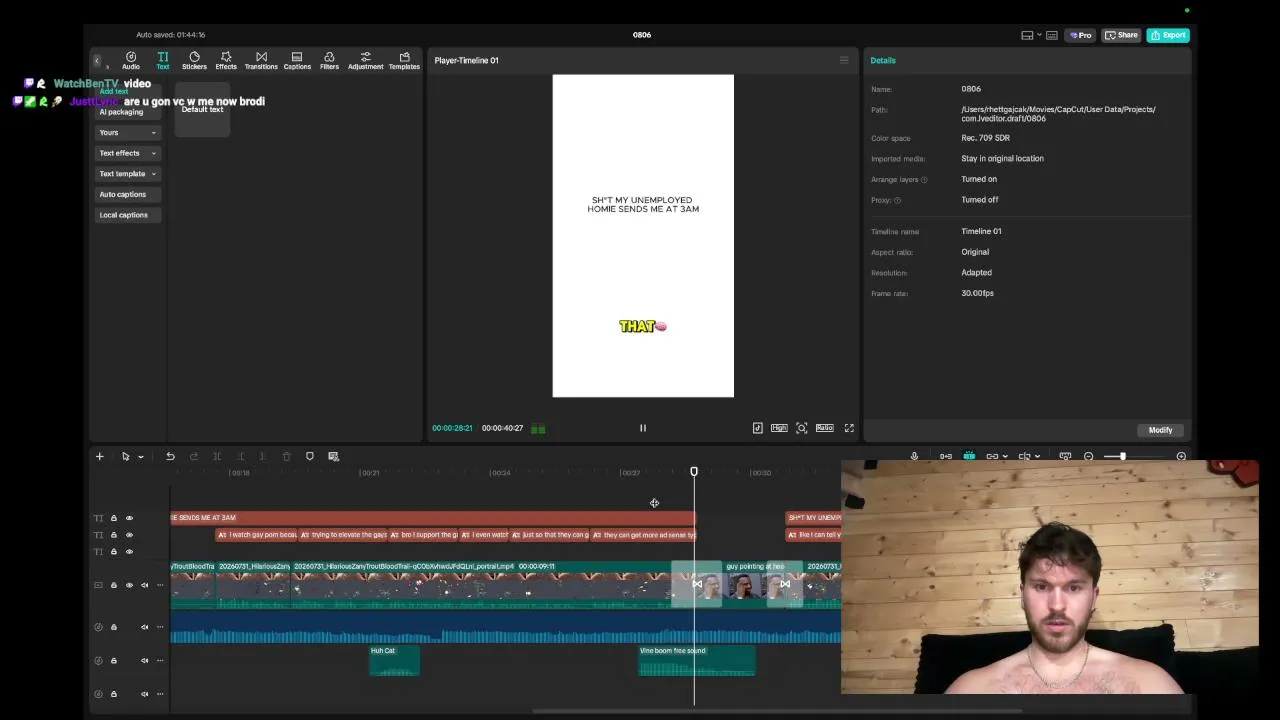Select the 'I watch gay porn' caption clip
Screen dimensions: 1280x720
[x=257, y=535]
